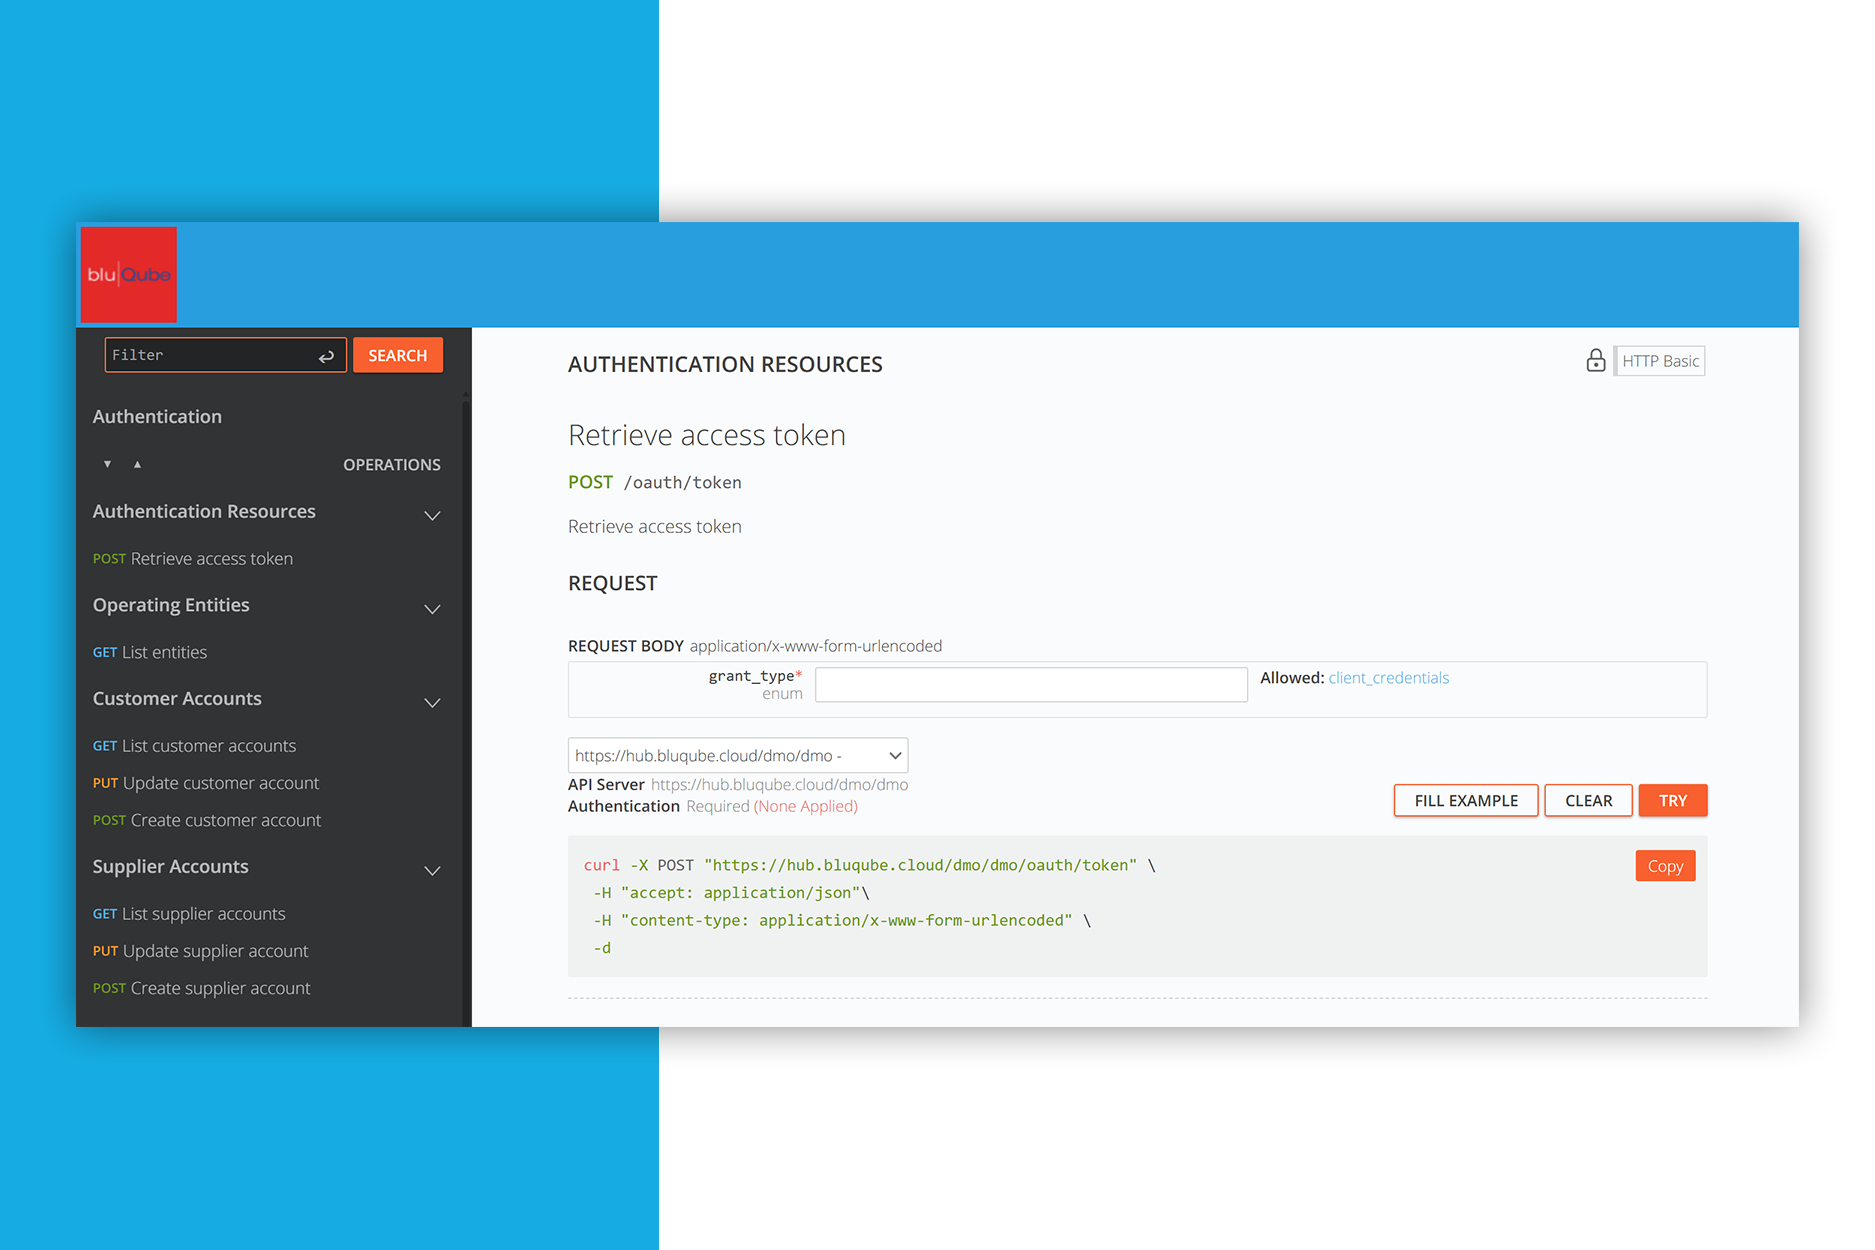The height and width of the screenshot is (1250, 1875).
Task: Collapse the Operating Entities section
Action: coord(432,609)
